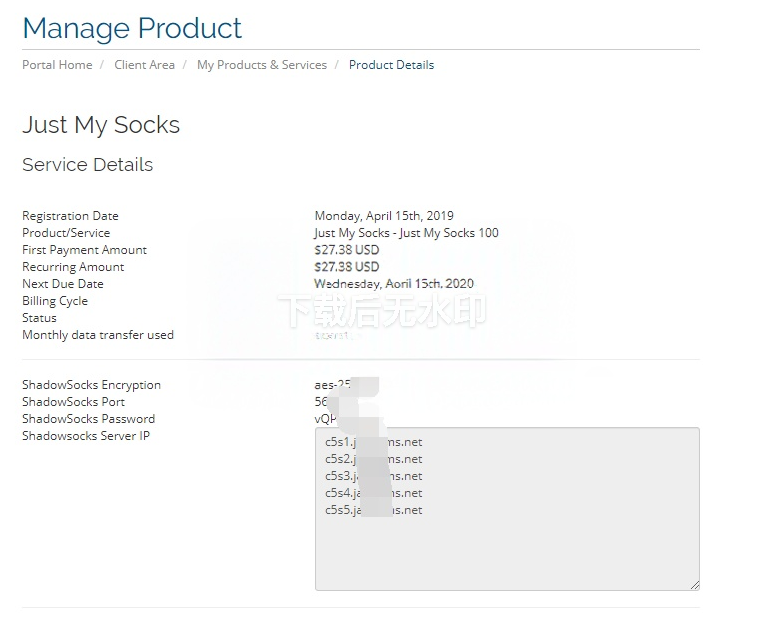Screen dimensions: 762x624
Task: Click the Next Due Date label
Action: click(63, 284)
